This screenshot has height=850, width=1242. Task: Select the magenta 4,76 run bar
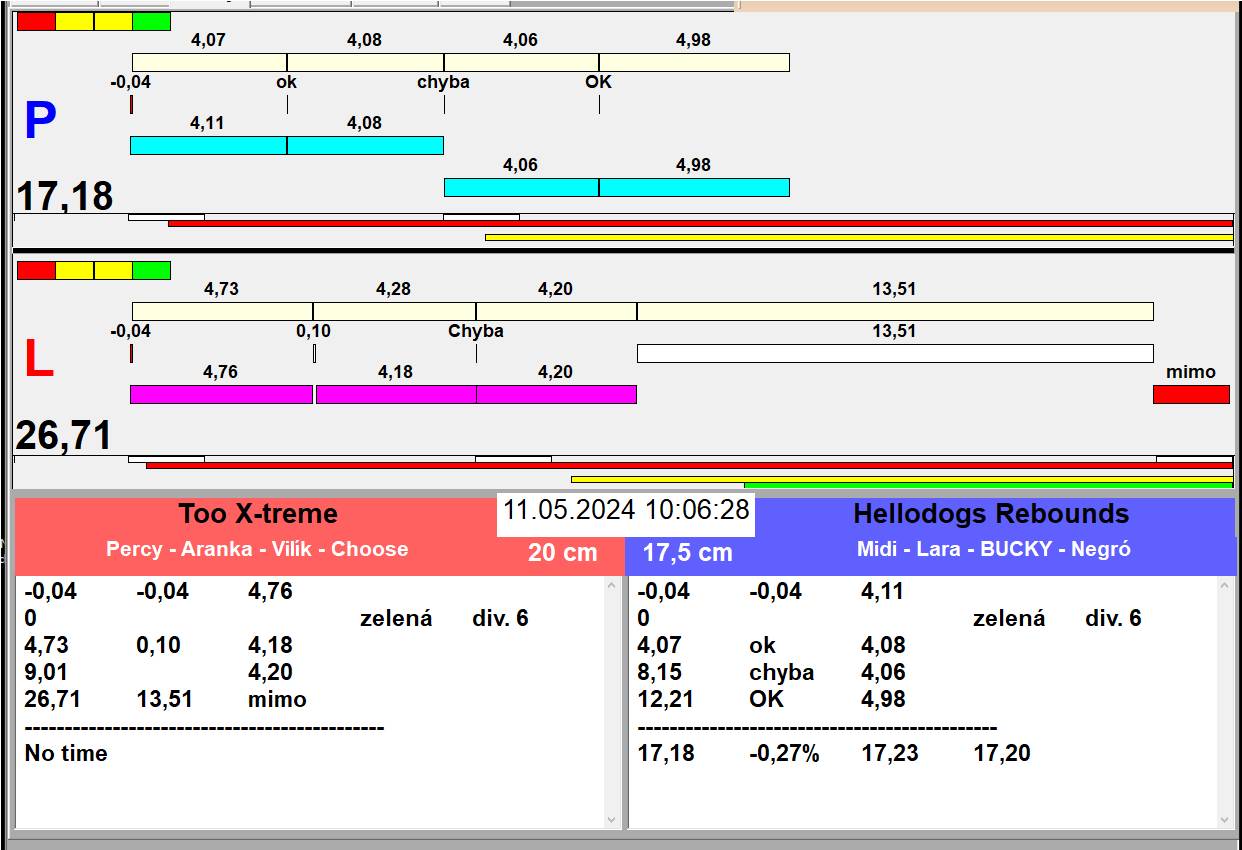click(x=221, y=394)
